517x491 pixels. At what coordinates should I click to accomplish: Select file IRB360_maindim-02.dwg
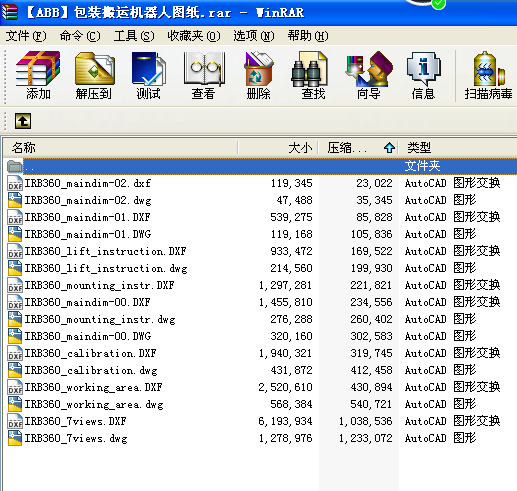coord(88,200)
